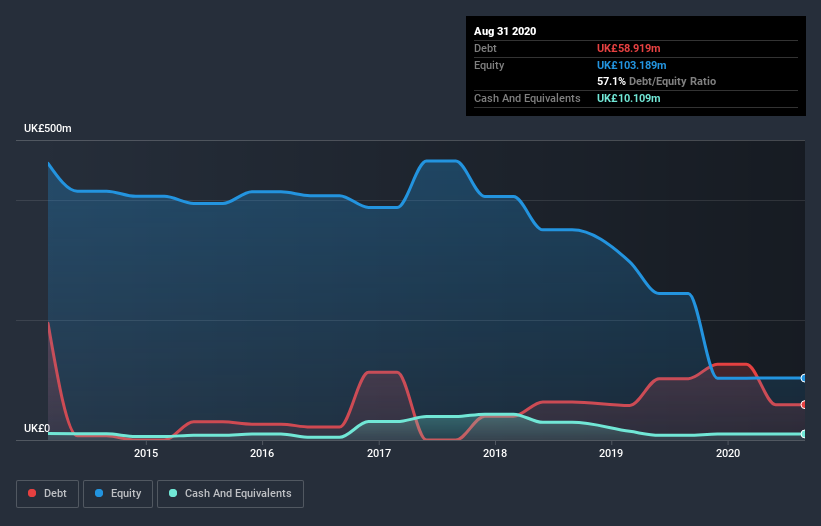Image resolution: width=821 pixels, height=526 pixels.
Task: Click the 57.1% Debt/Equity Ratio text
Action: (657, 81)
